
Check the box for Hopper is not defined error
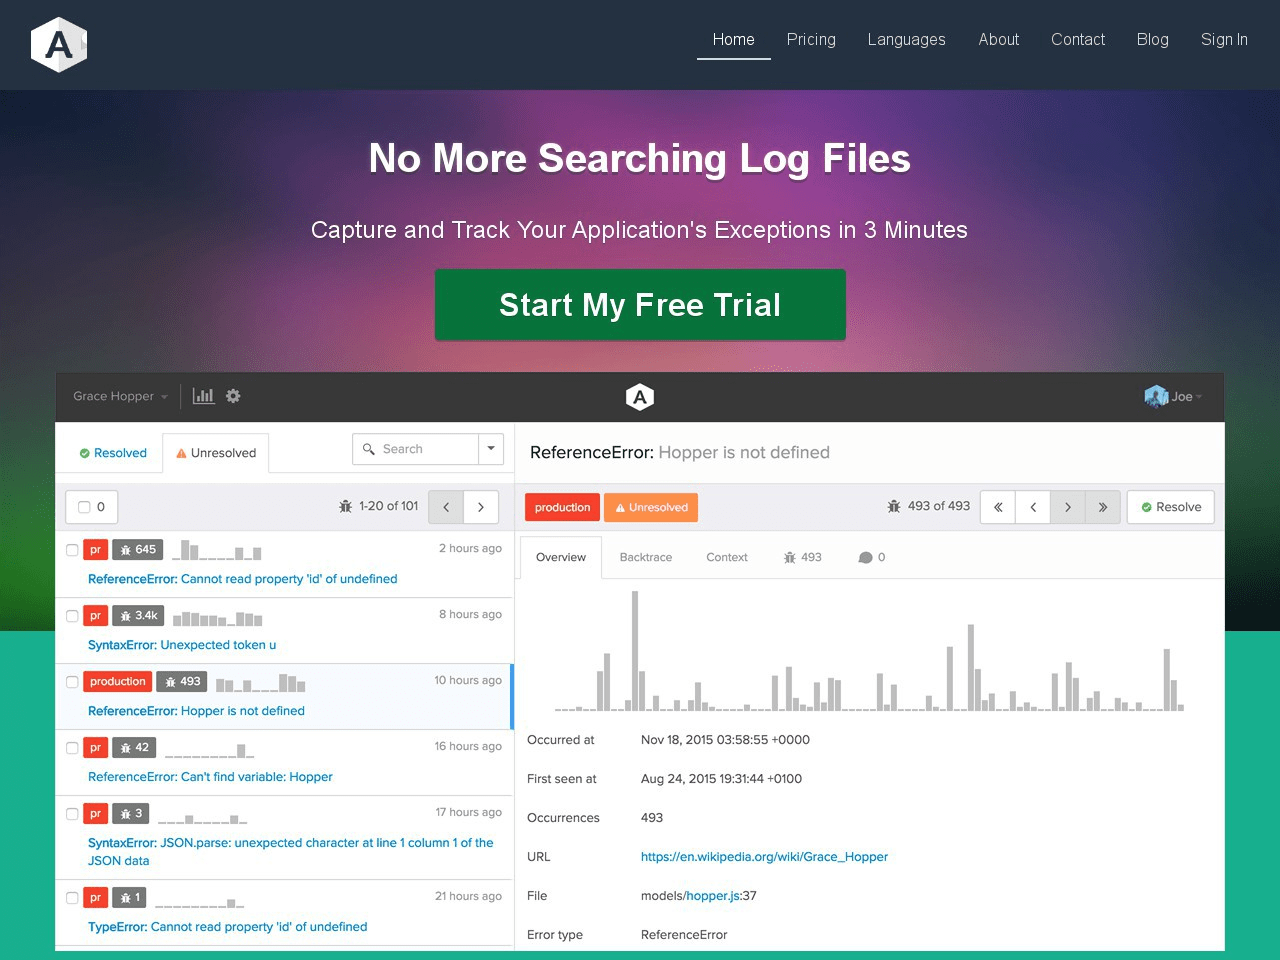point(72,682)
